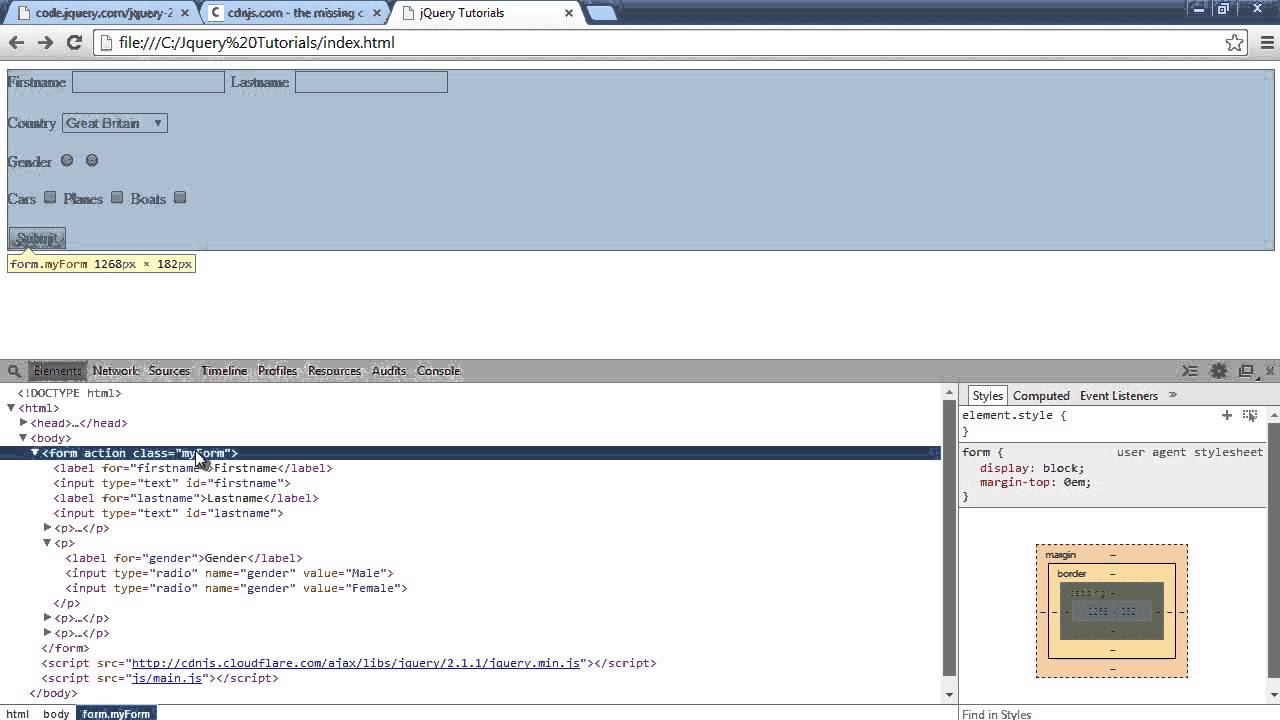This screenshot has width=1280, height=720.
Task: Close DevTools with the X icon
Action: coord(1270,371)
